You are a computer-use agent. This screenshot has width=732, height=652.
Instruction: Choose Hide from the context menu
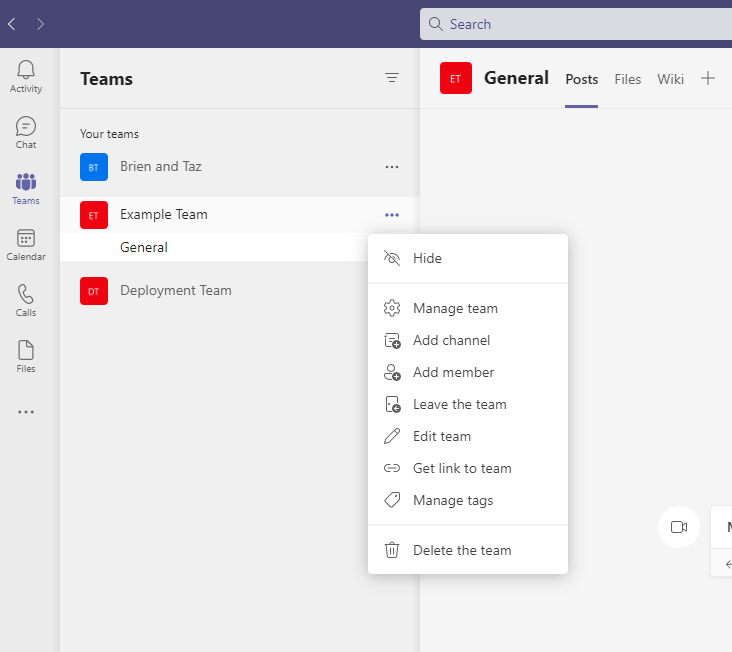tap(468, 258)
